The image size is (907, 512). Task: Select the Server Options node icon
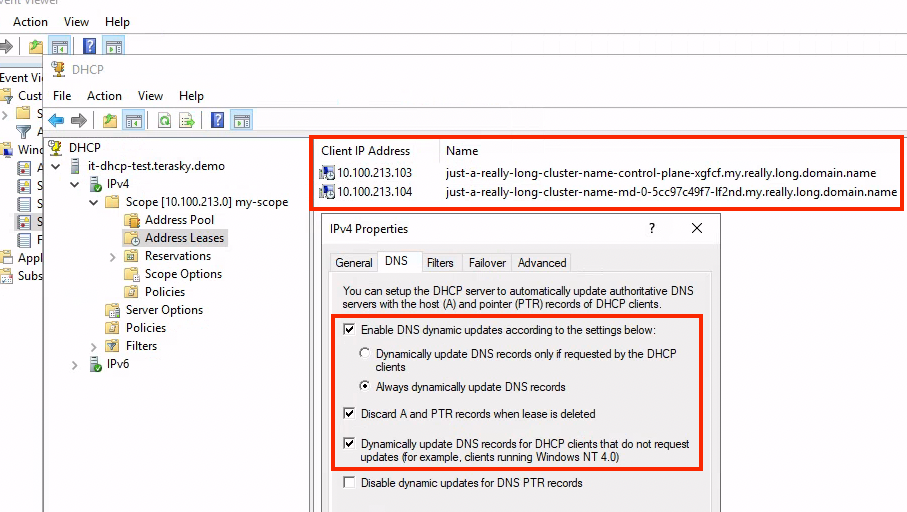click(x=113, y=310)
